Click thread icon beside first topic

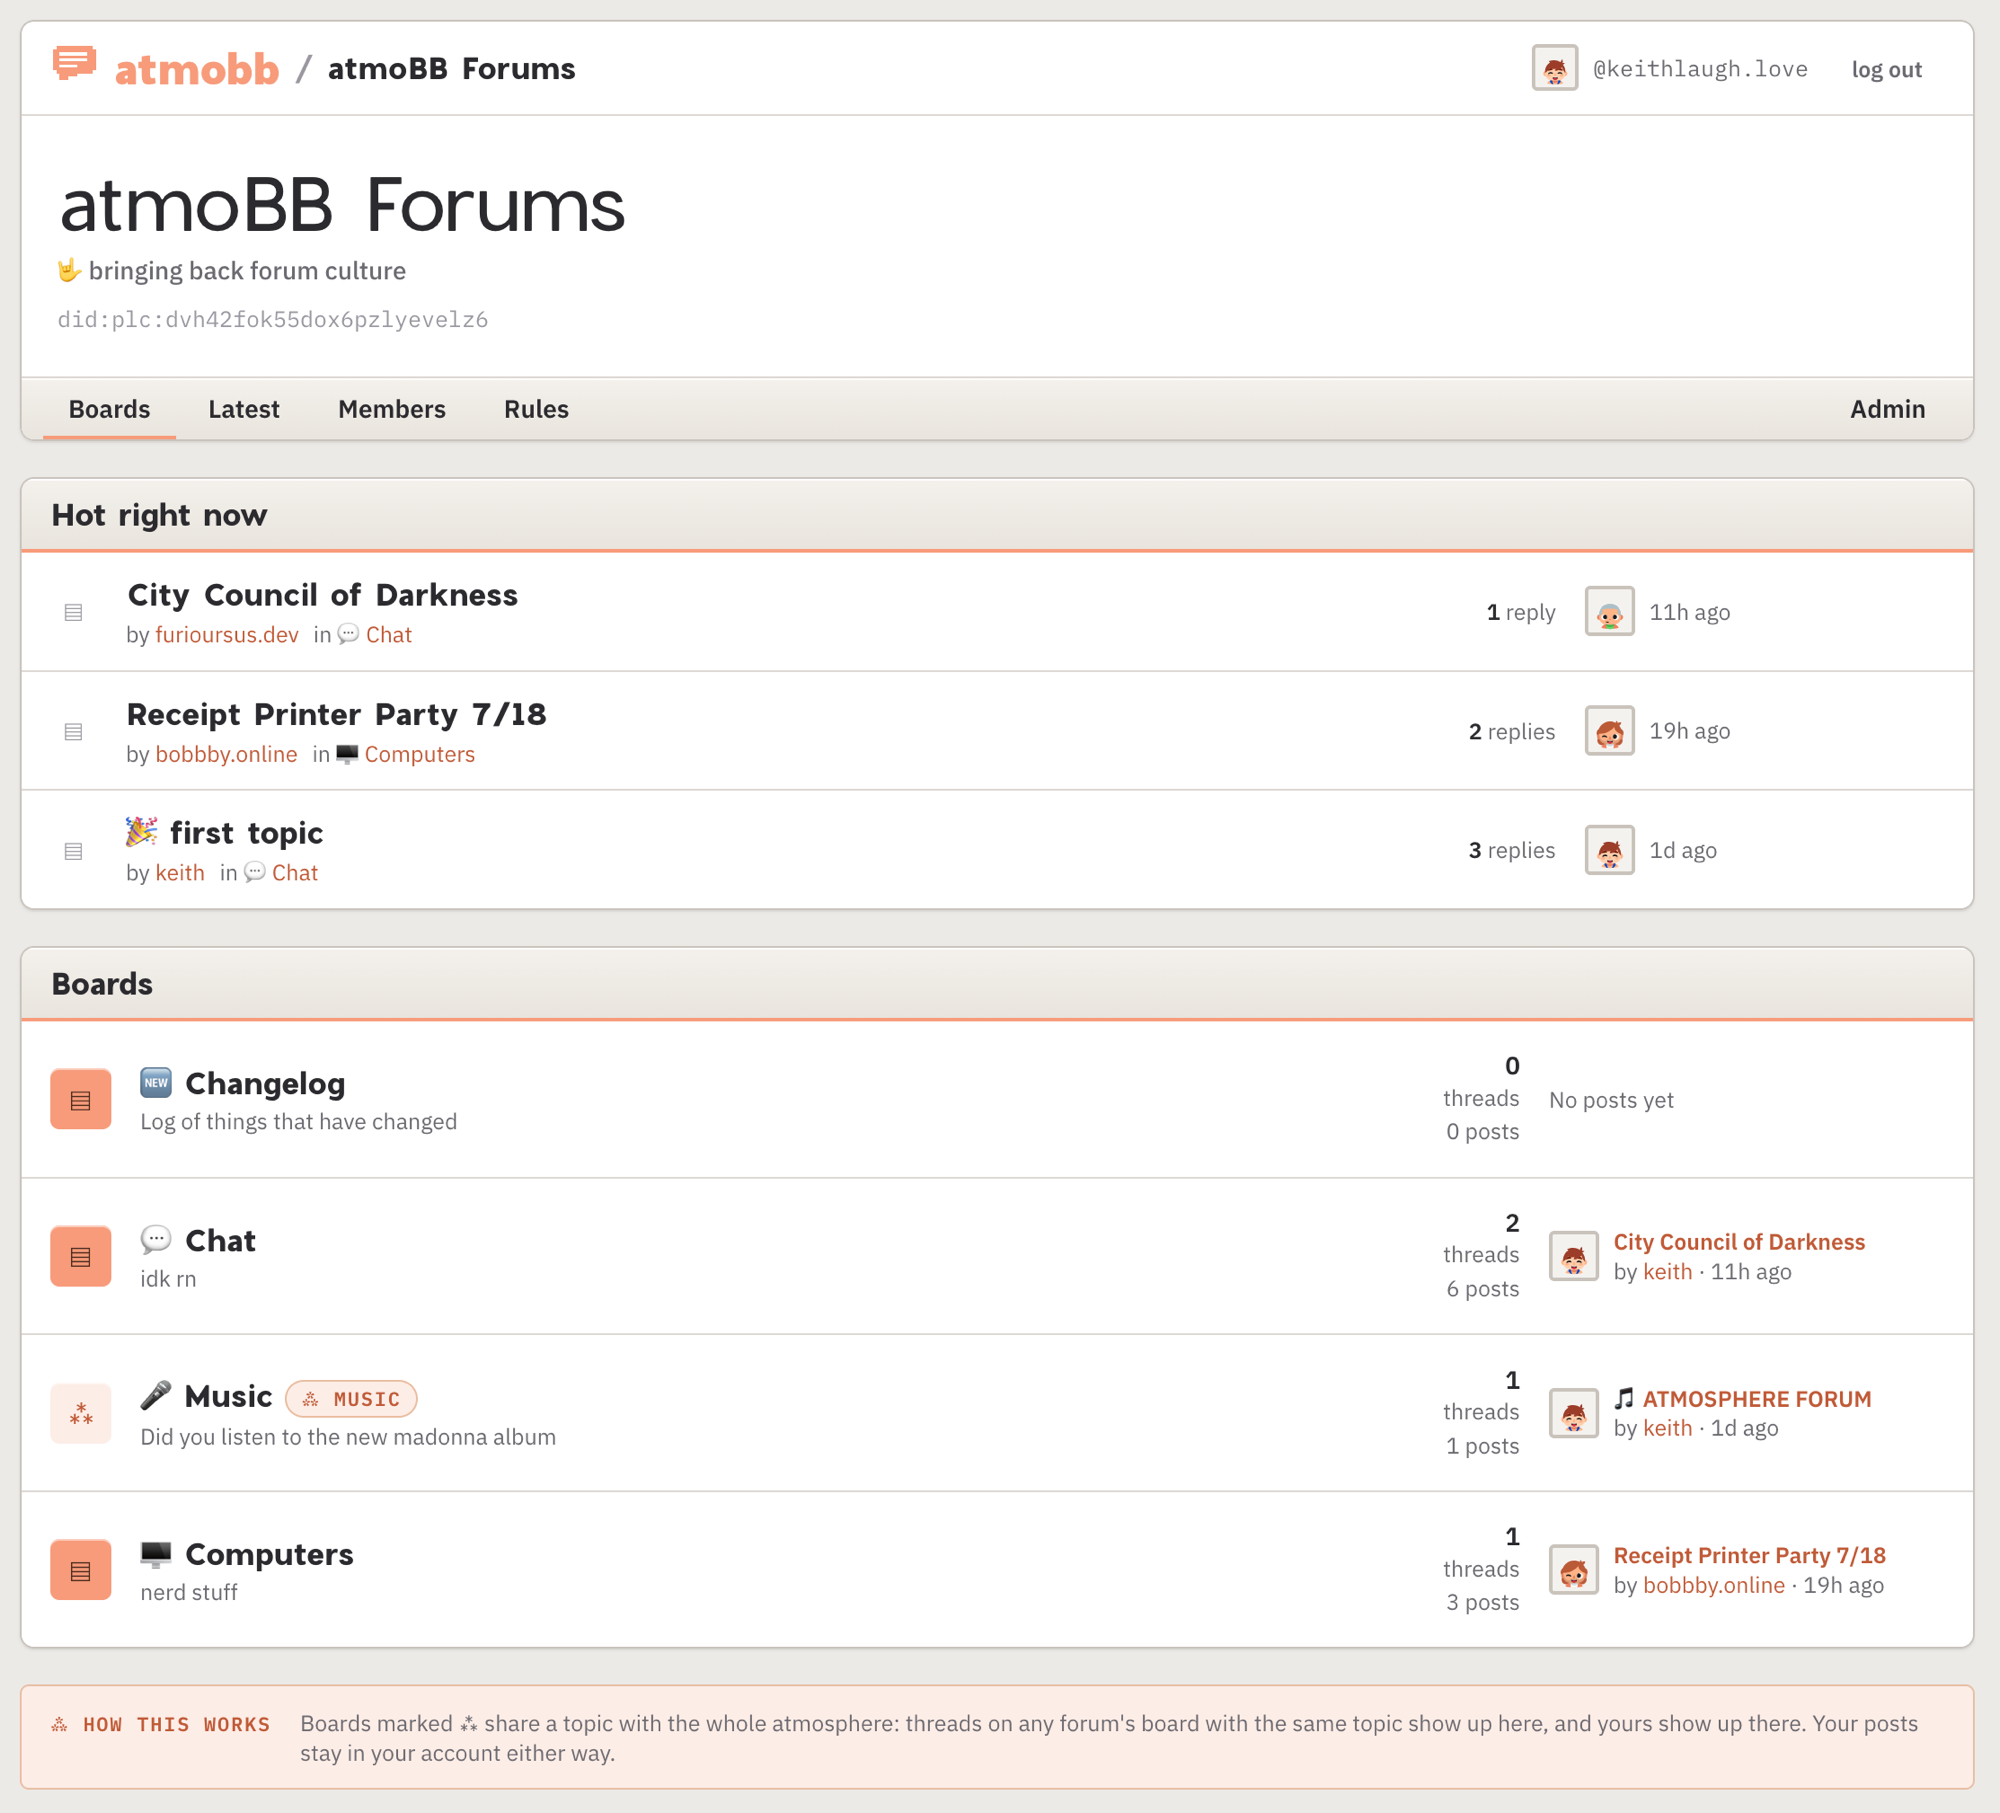[x=73, y=850]
